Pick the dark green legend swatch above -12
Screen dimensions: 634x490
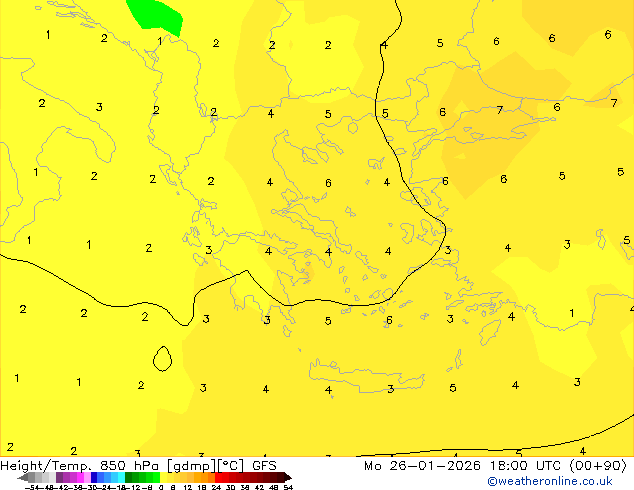pos(129,477)
